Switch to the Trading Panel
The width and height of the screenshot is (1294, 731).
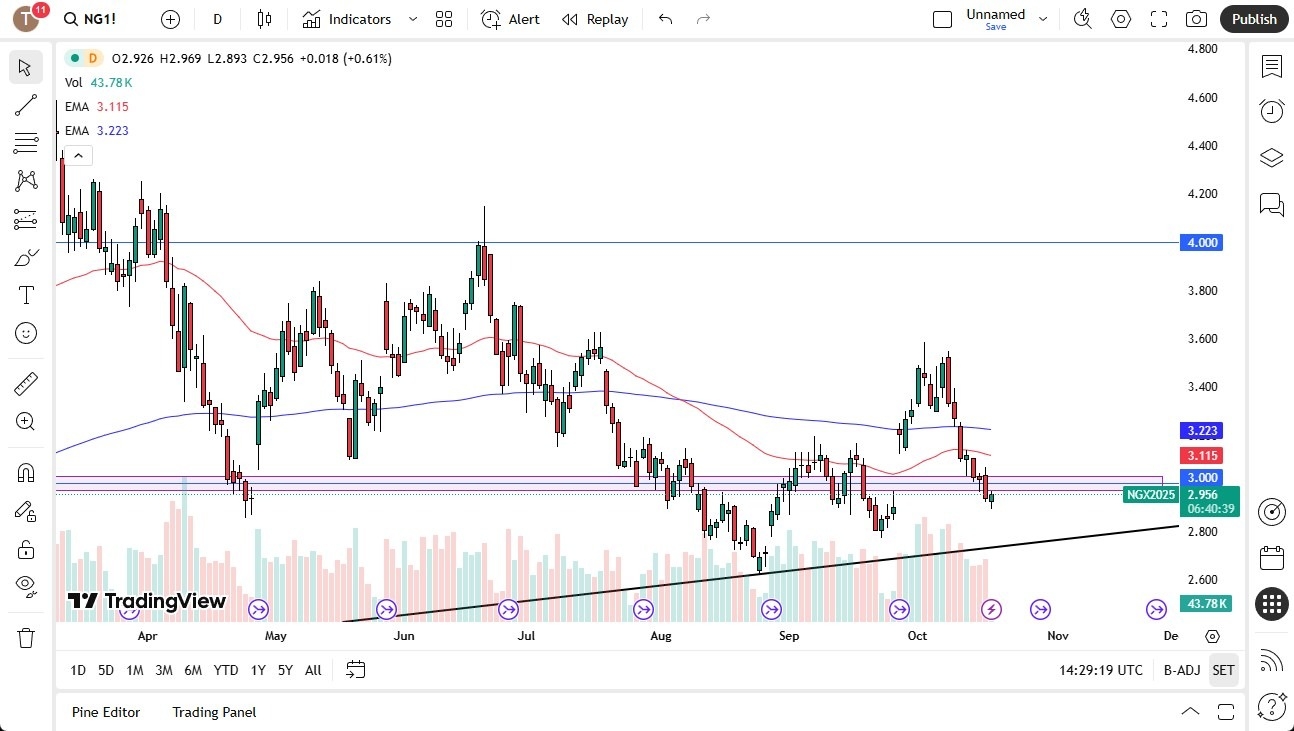pos(213,712)
